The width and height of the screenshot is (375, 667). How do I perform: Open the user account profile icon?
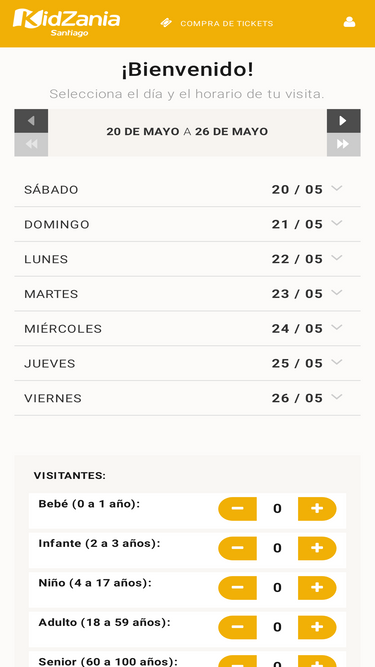pyautogui.click(x=349, y=22)
